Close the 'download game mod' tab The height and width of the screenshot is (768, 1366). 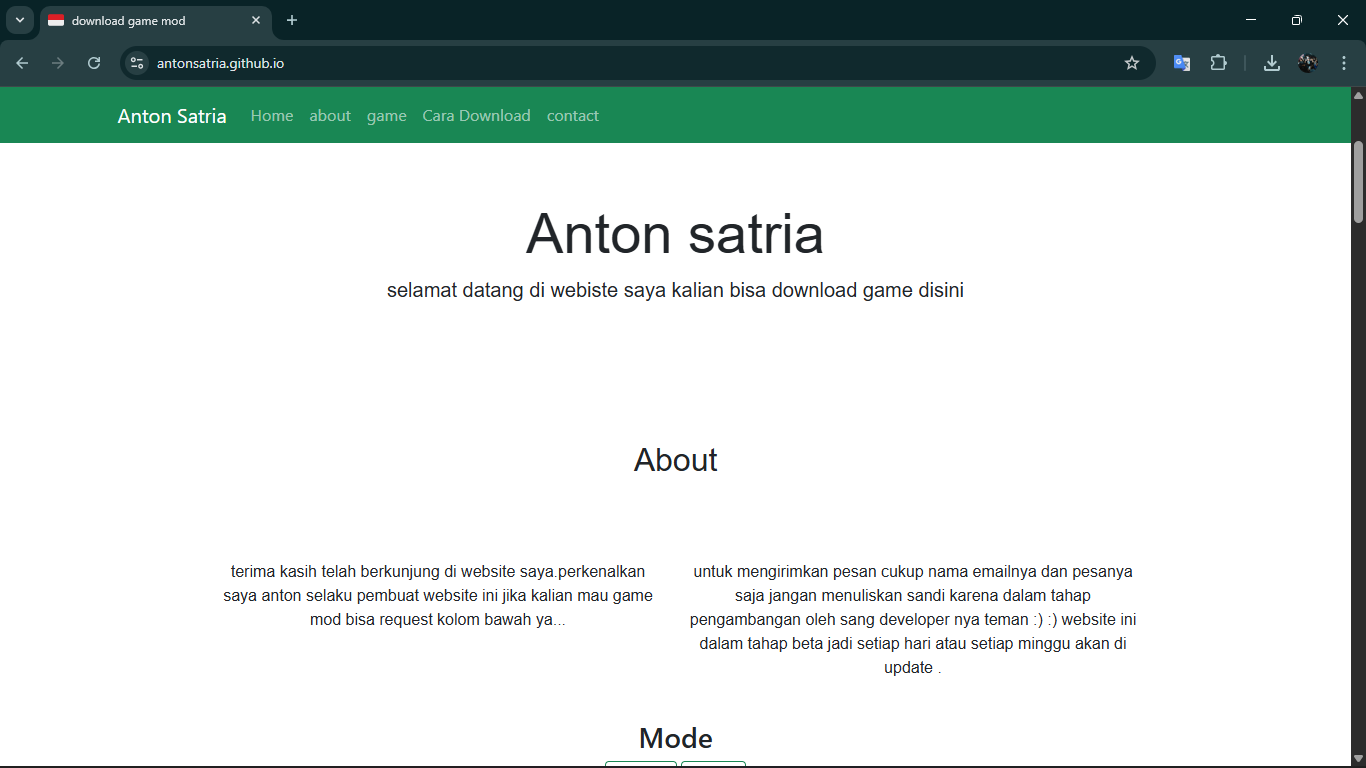(x=256, y=20)
